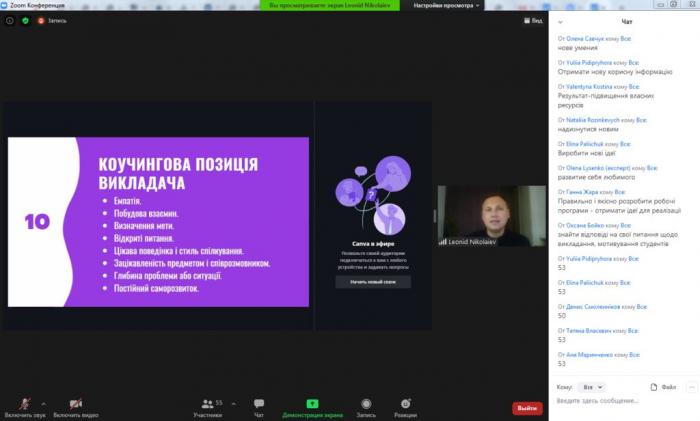
Task: Click the Начать новый сеанс button
Action: (x=372, y=281)
